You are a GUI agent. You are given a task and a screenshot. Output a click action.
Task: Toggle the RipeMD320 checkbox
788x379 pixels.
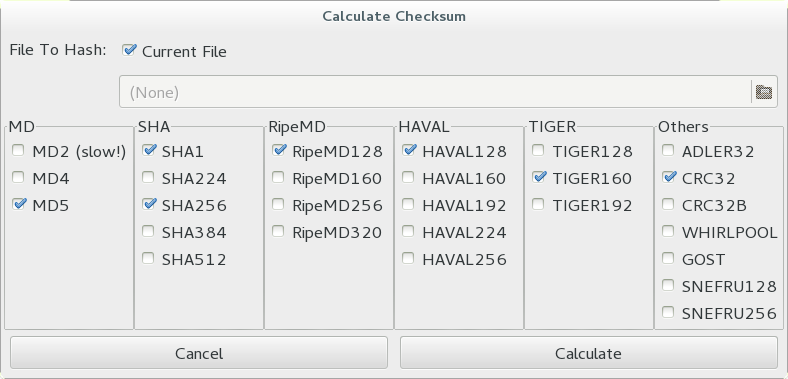click(278, 231)
